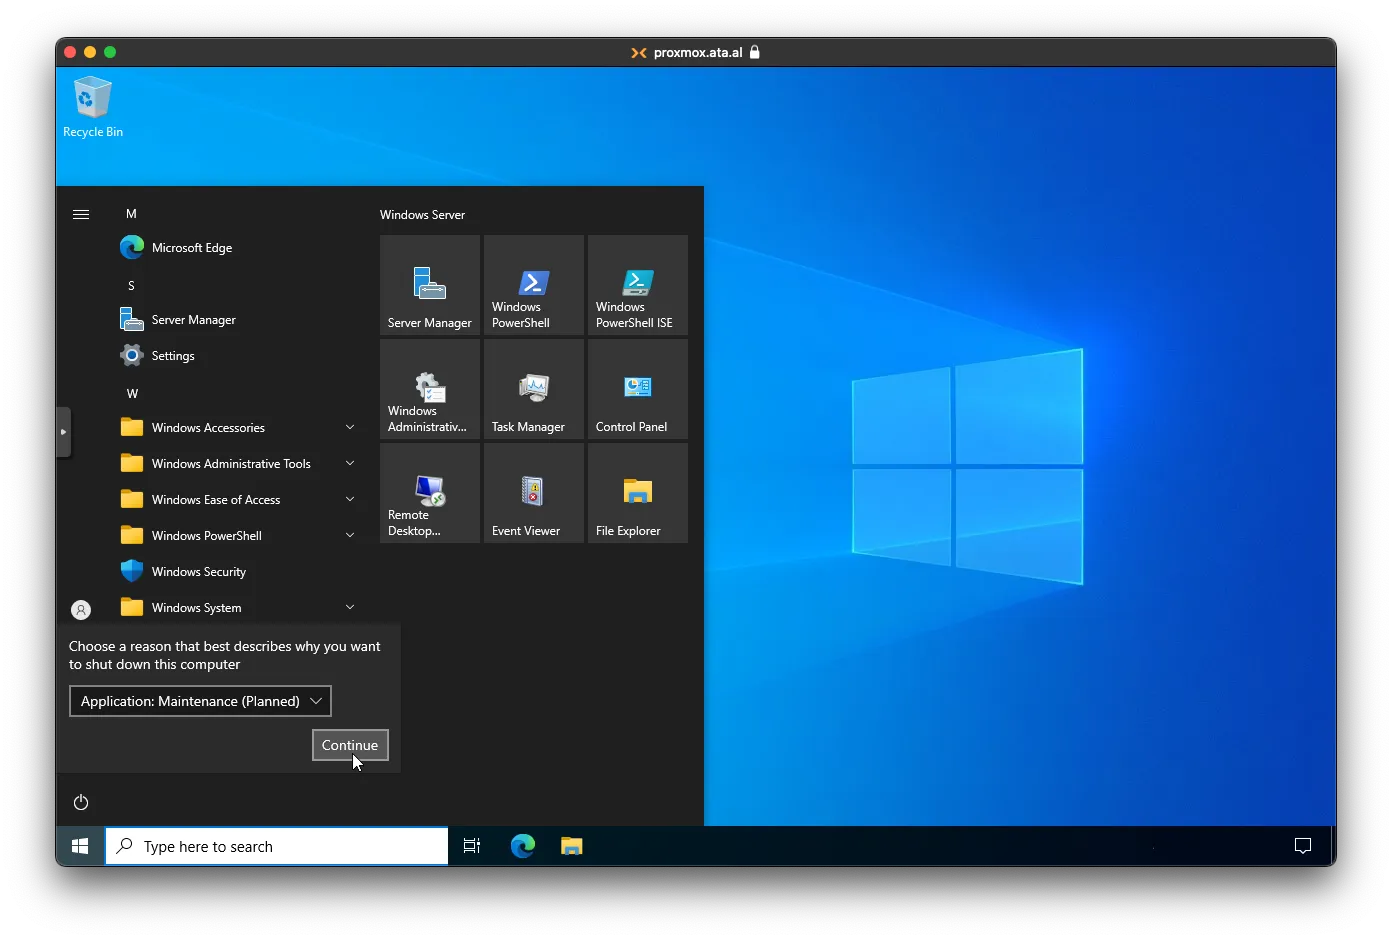Launch the Windows PowerShell tile
This screenshot has width=1392, height=940.
534,285
